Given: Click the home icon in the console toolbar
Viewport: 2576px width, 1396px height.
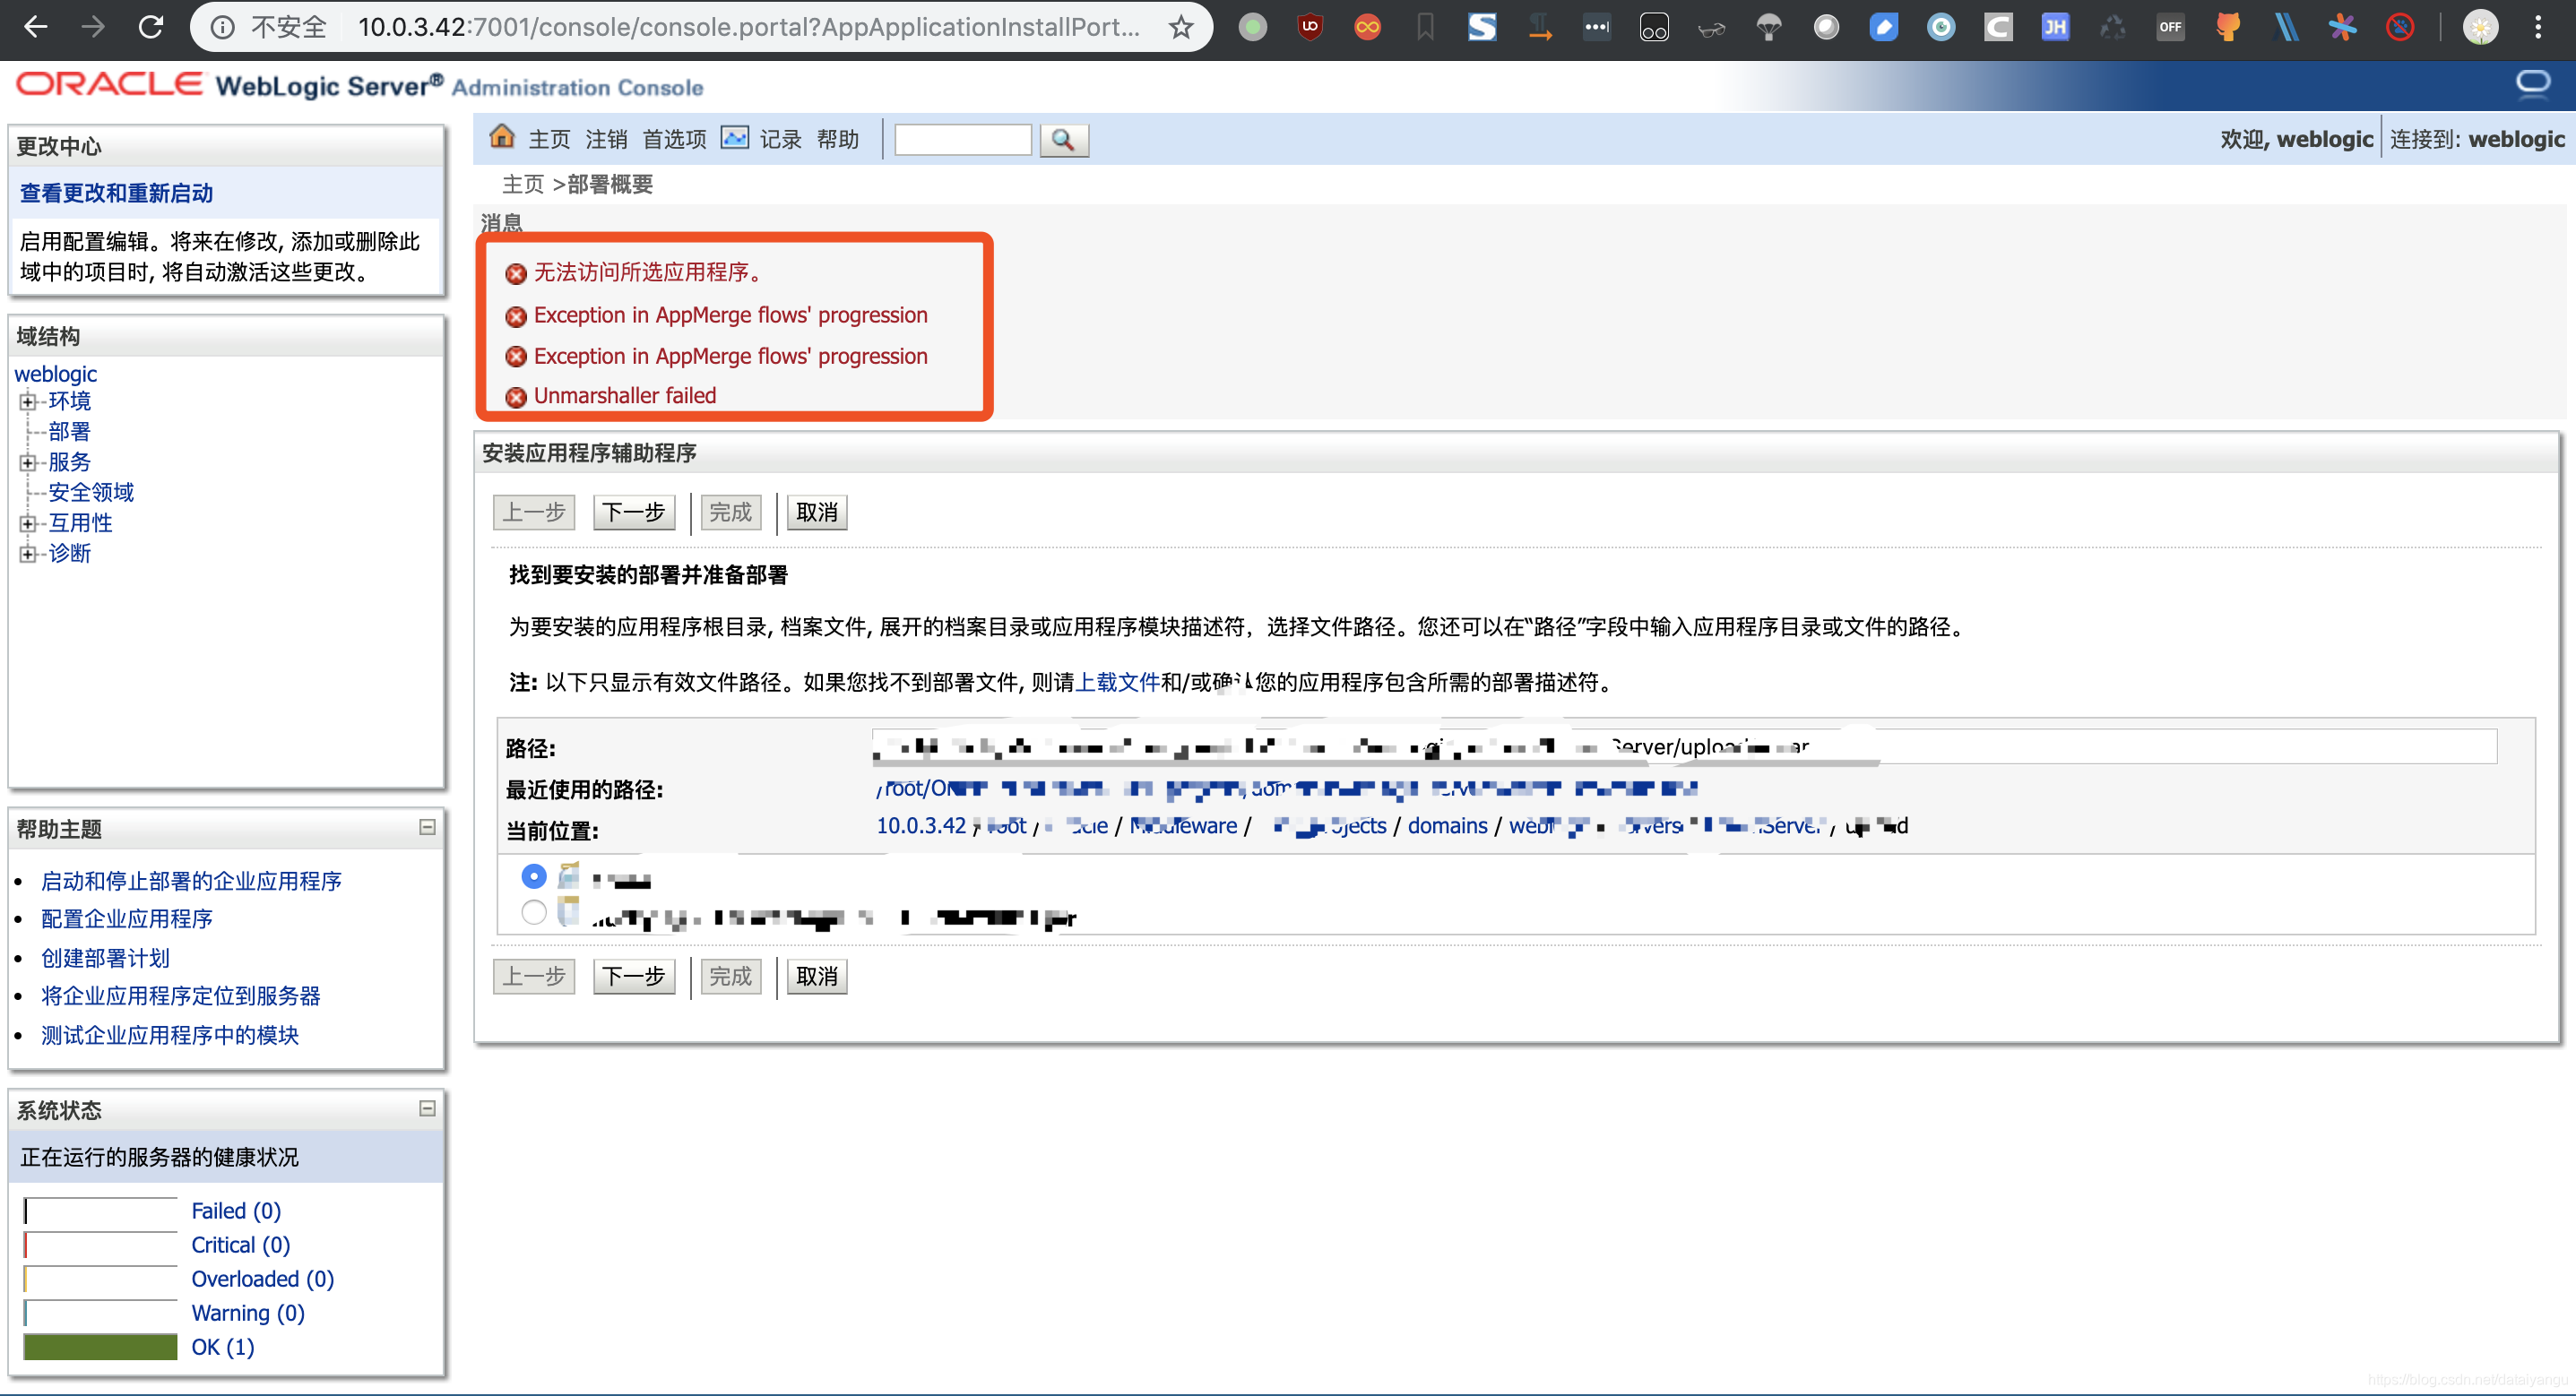Looking at the screenshot, I should pos(502,138).
